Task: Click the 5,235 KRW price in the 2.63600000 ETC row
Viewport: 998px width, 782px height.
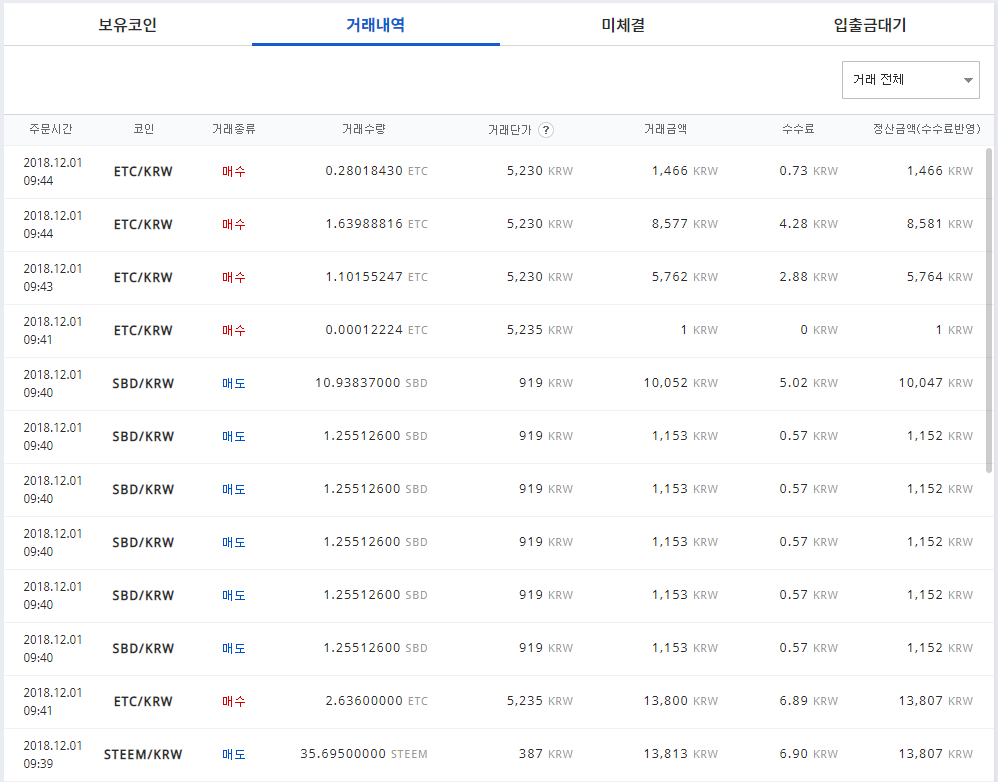Action: [x=540, y=701]
